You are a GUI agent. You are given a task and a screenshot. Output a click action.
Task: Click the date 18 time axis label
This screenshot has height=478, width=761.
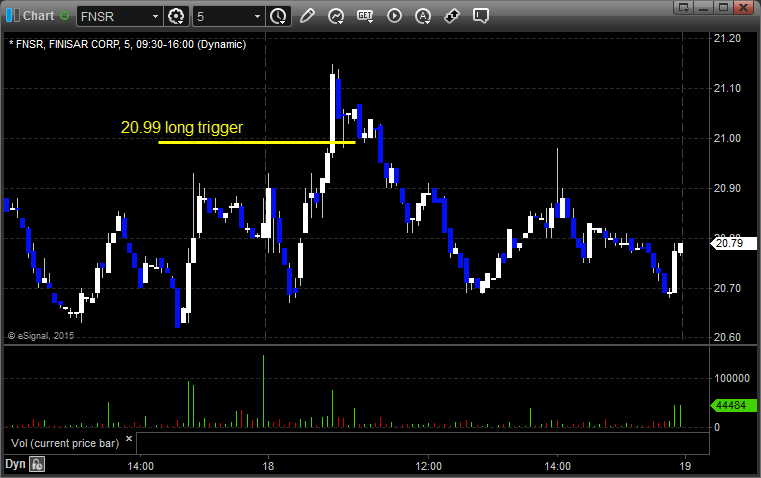(268, 466)
